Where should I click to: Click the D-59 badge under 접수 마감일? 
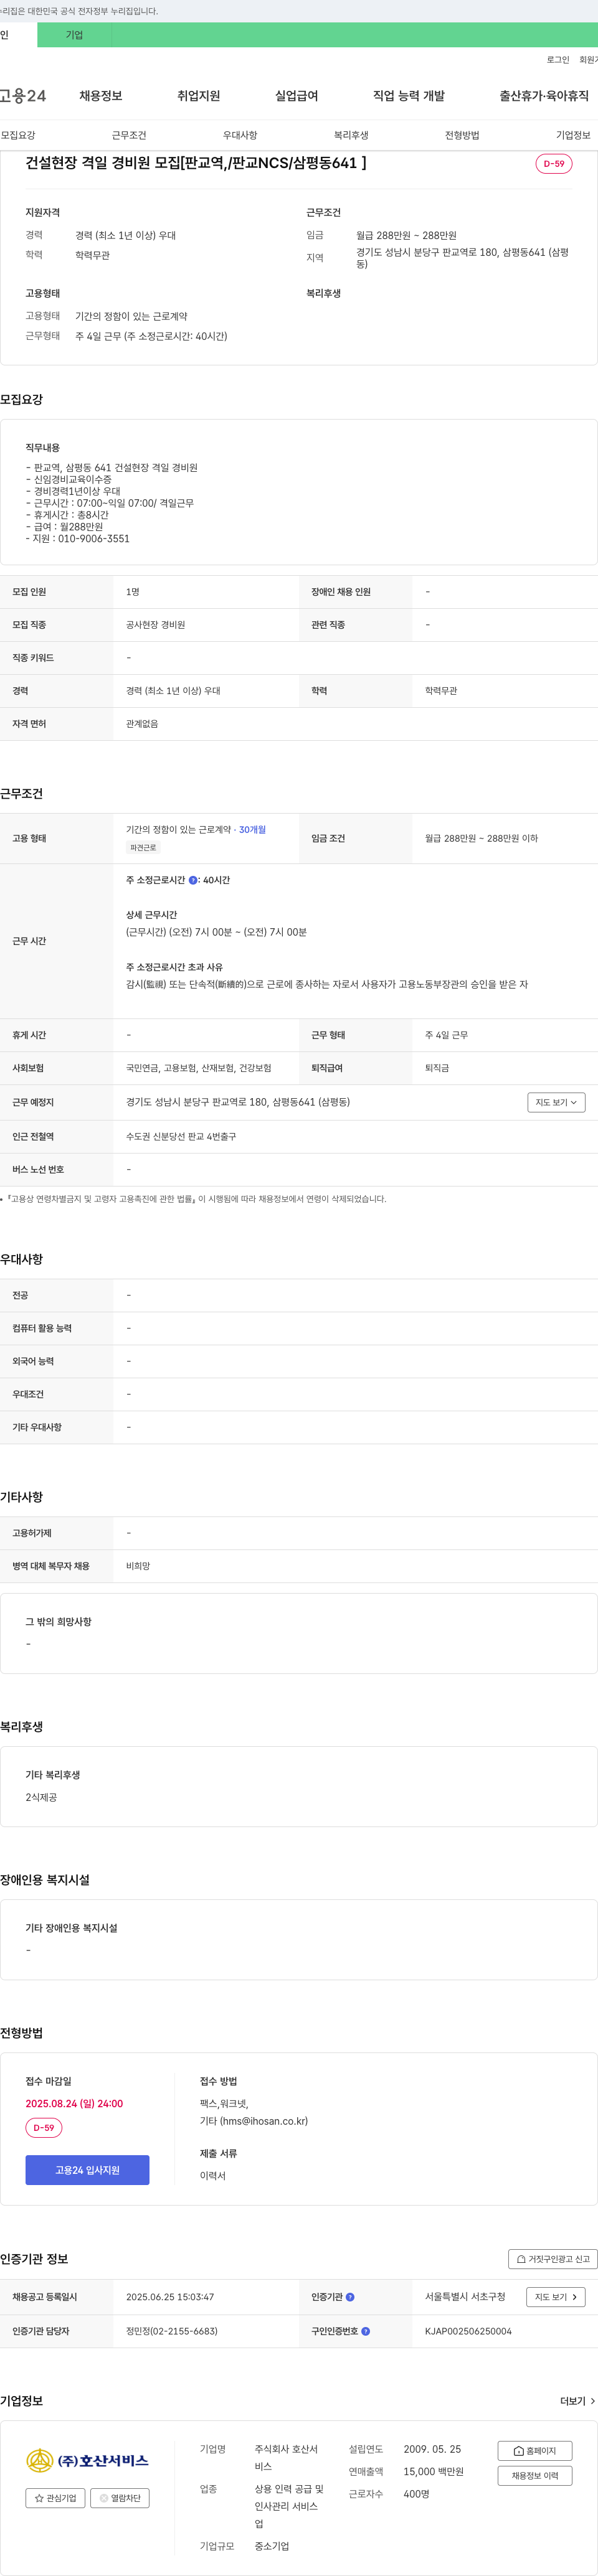point(44,2128)
